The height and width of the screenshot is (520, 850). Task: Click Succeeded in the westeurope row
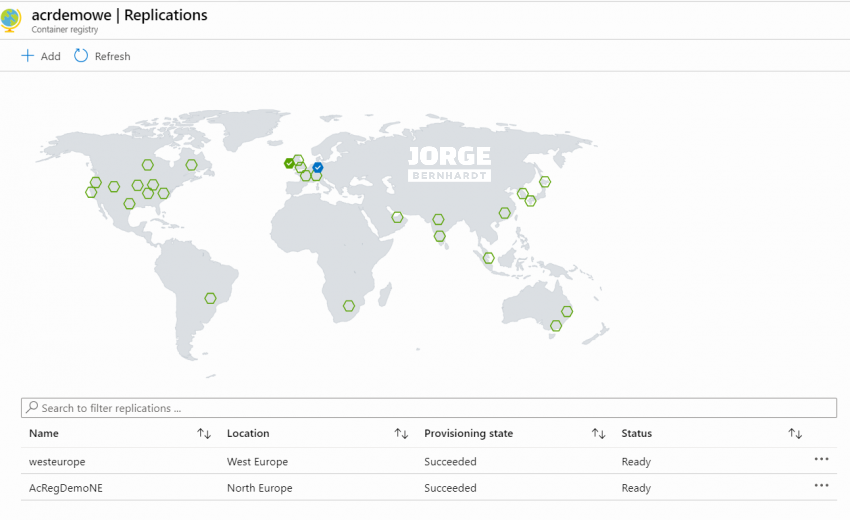tap(450, 462)
